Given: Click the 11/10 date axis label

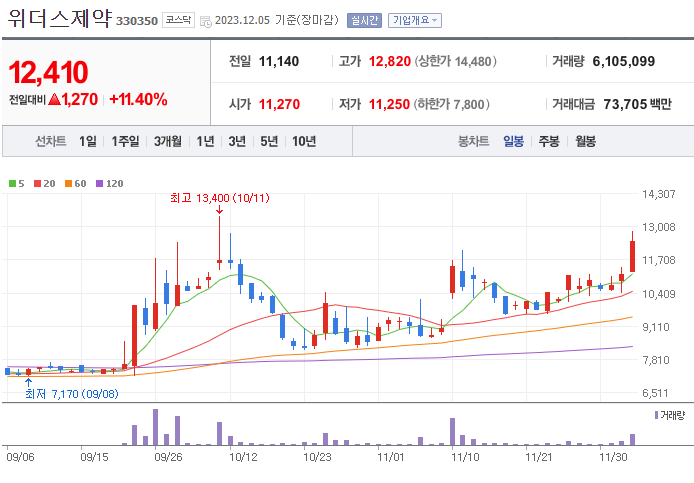Looking at the screenshot, I should click(465, 457).
